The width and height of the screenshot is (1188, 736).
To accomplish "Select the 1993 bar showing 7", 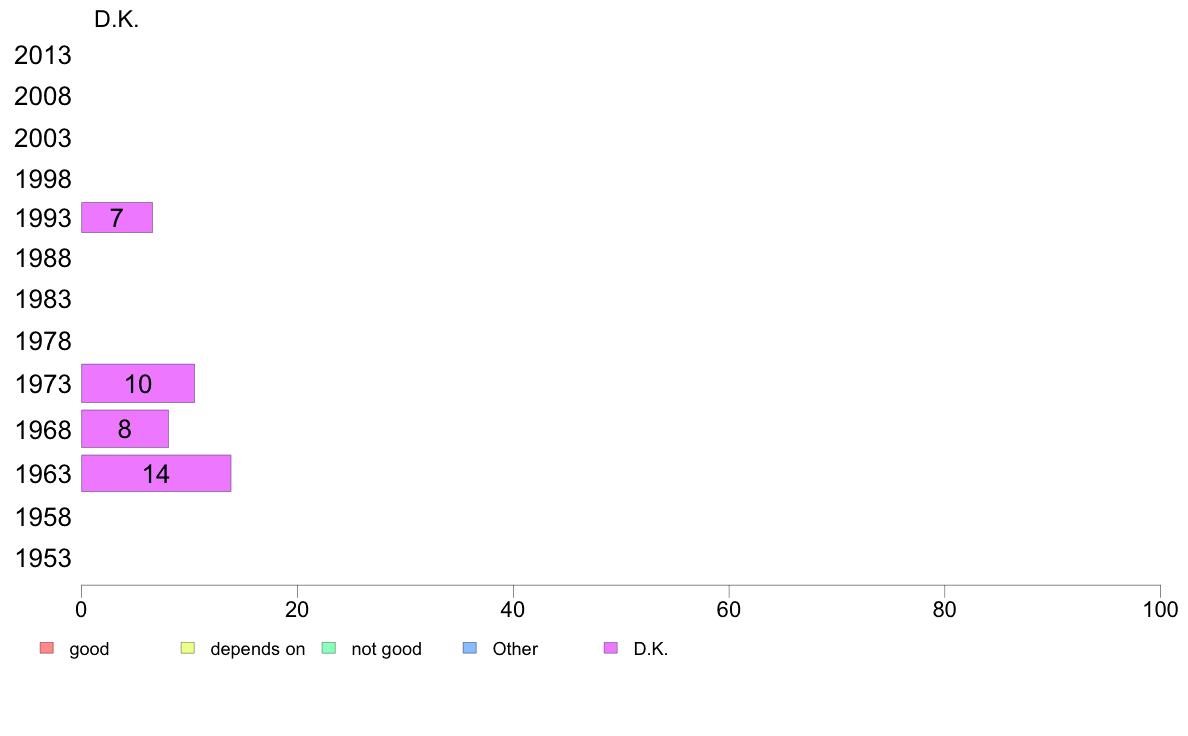I will tap(117, 218).
